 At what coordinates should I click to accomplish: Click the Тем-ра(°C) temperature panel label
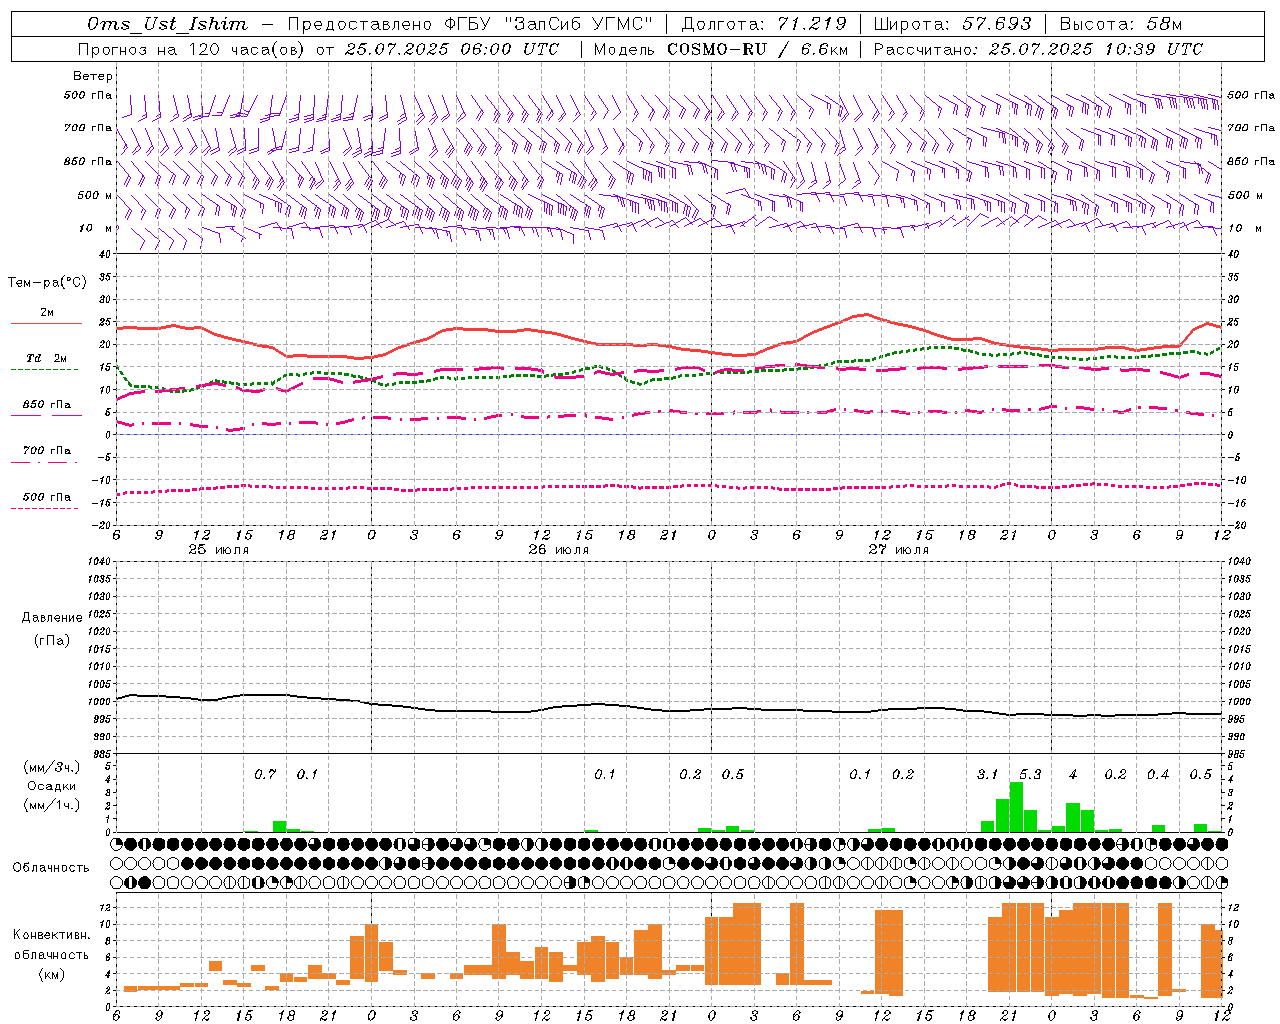pyautogui.click(x=47, y=283)
